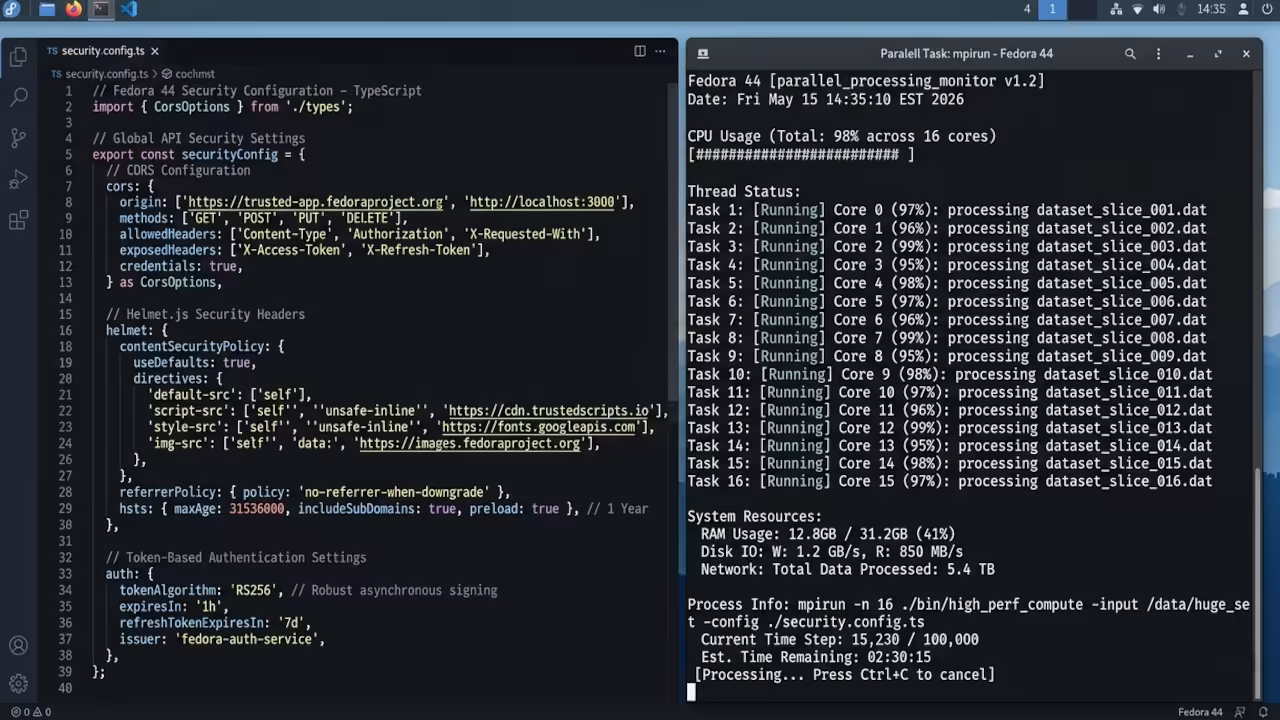
Task: Click the terminal cursor prompt
Action: click(x=691, y=693)
